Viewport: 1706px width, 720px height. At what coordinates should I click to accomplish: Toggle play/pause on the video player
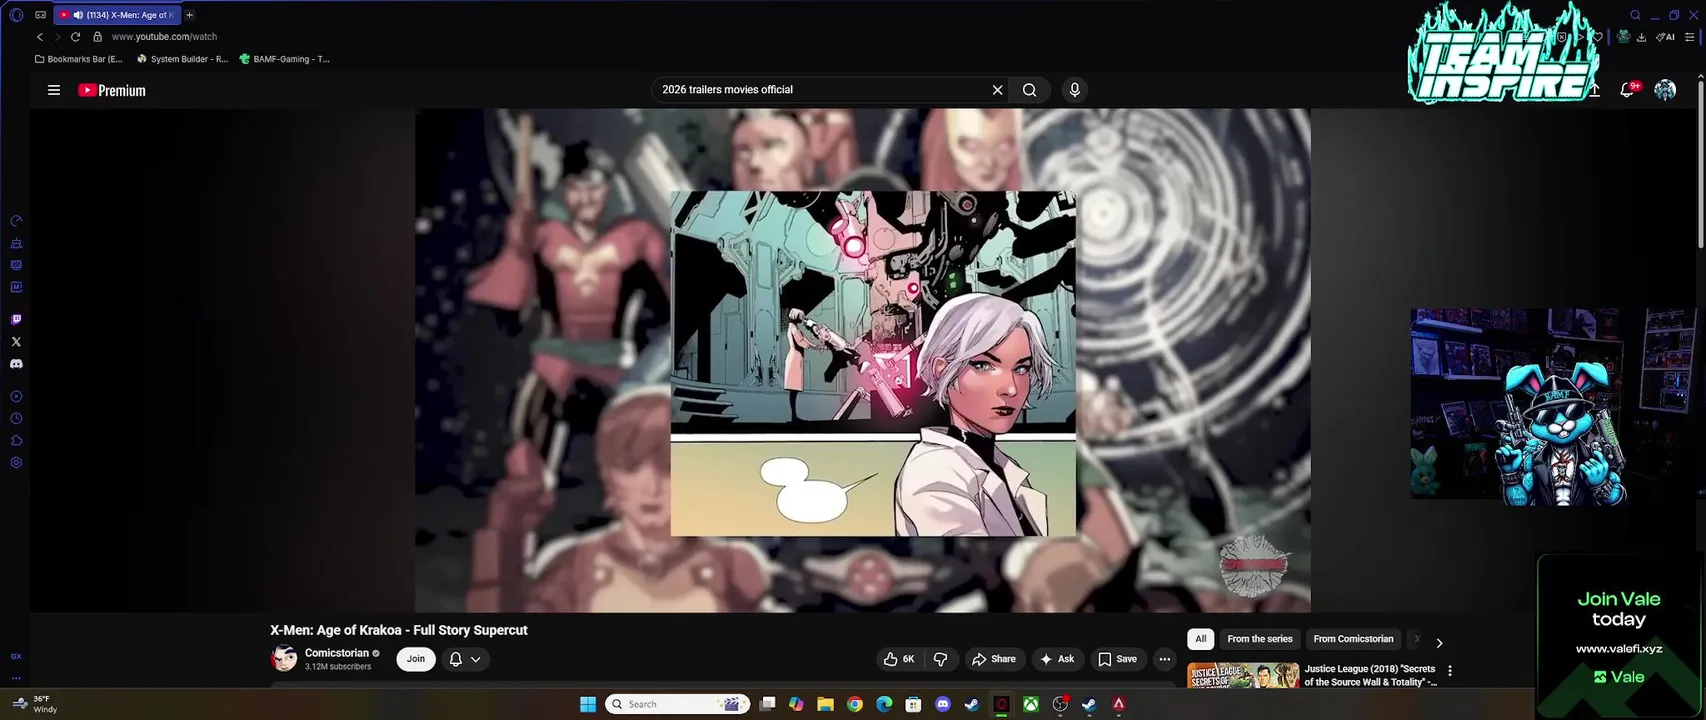(862, 360)
